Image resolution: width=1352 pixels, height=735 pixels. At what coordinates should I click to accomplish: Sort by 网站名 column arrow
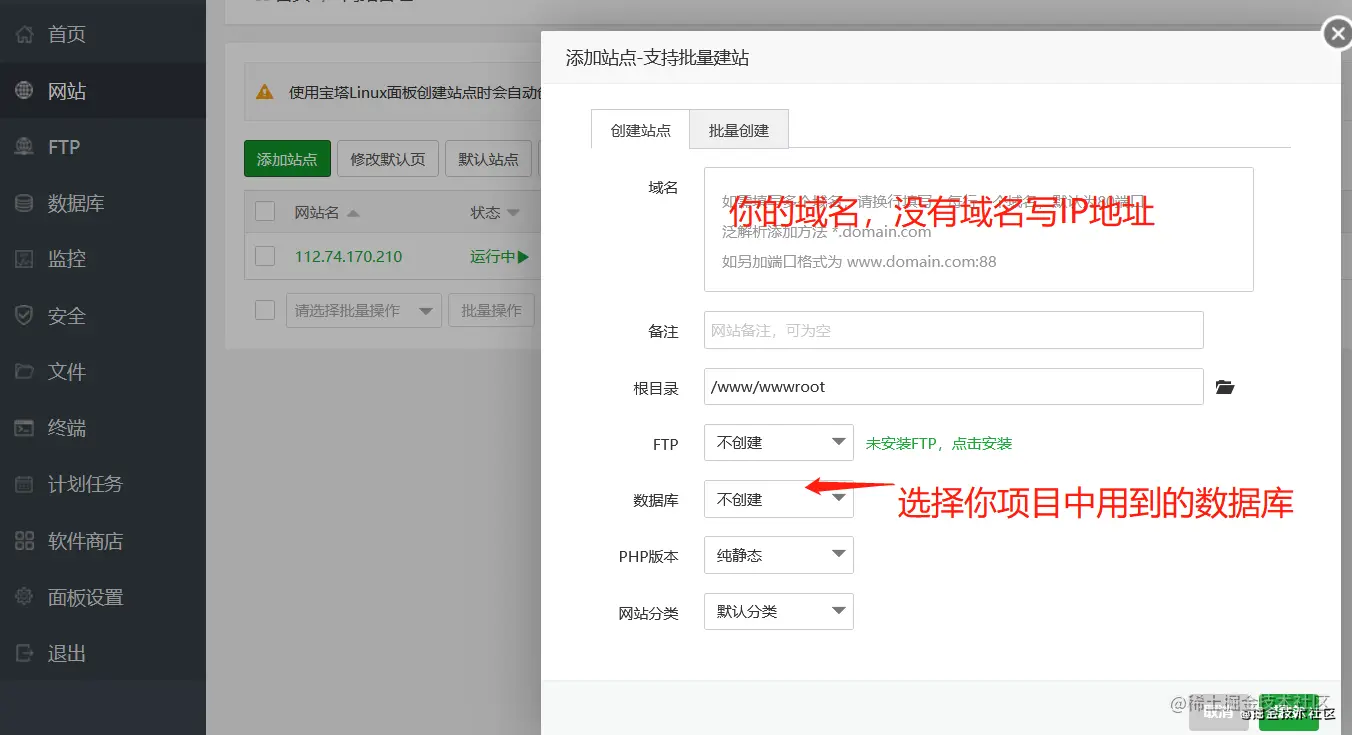[x=353, y=213]
